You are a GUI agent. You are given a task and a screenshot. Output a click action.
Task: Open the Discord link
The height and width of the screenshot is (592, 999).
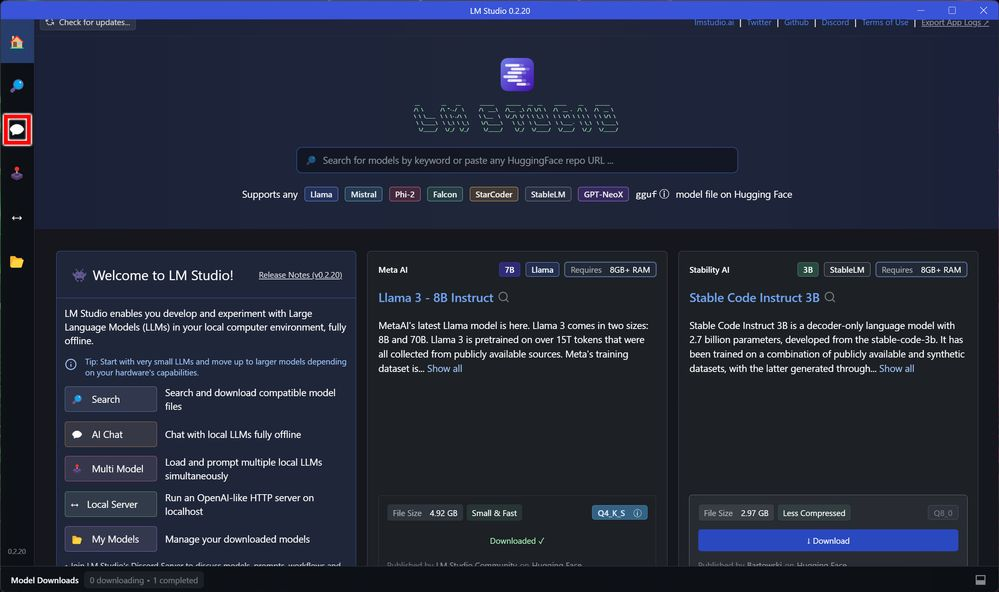[835, 22]
